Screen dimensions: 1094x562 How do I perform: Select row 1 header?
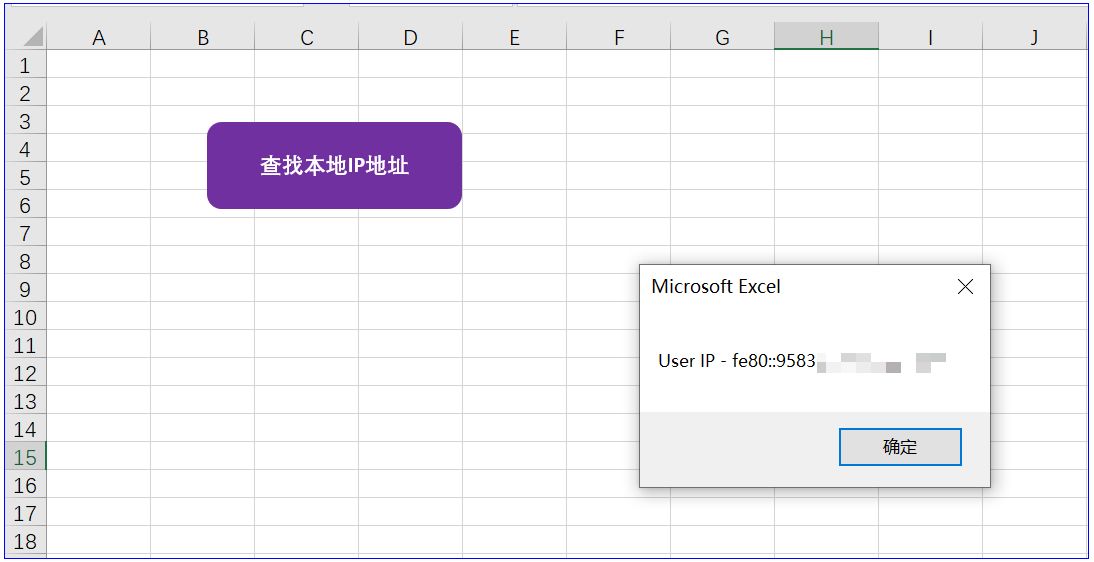tap(26, 64)
